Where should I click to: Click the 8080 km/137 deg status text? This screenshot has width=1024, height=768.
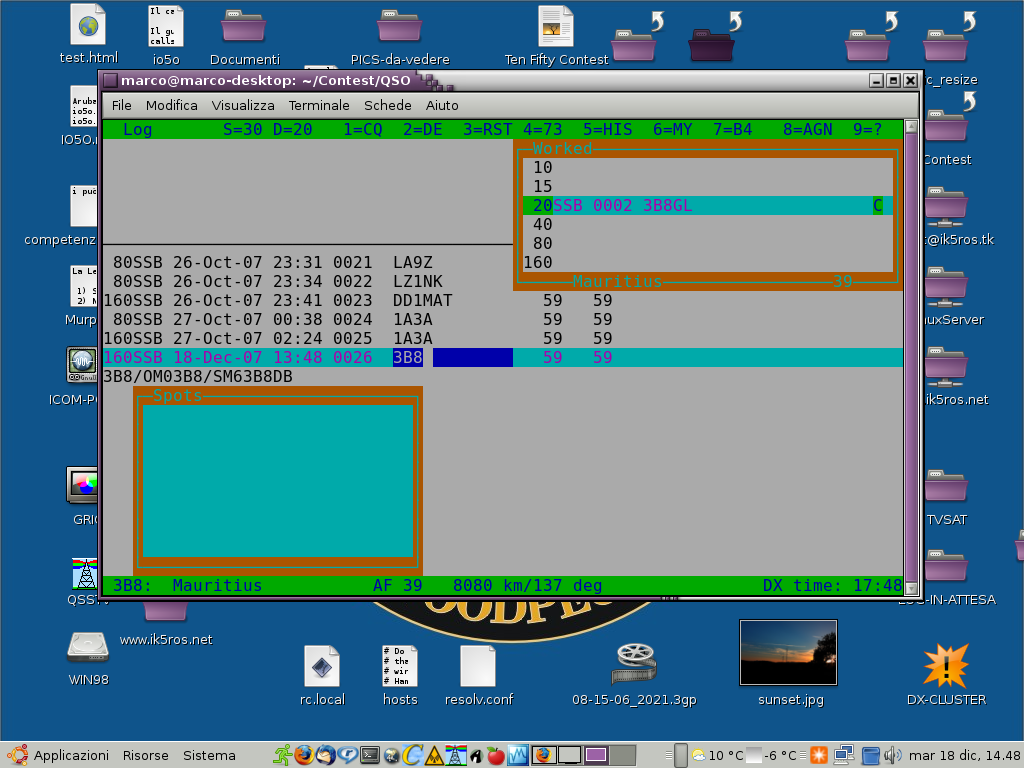point(528,585)
